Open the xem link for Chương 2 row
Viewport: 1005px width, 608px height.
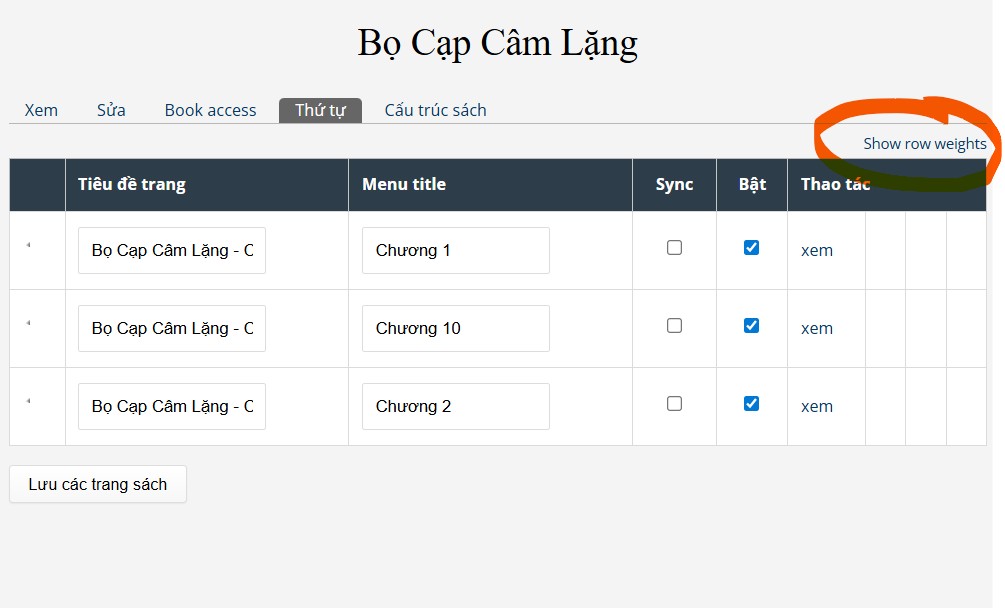[x=817, y=407]
